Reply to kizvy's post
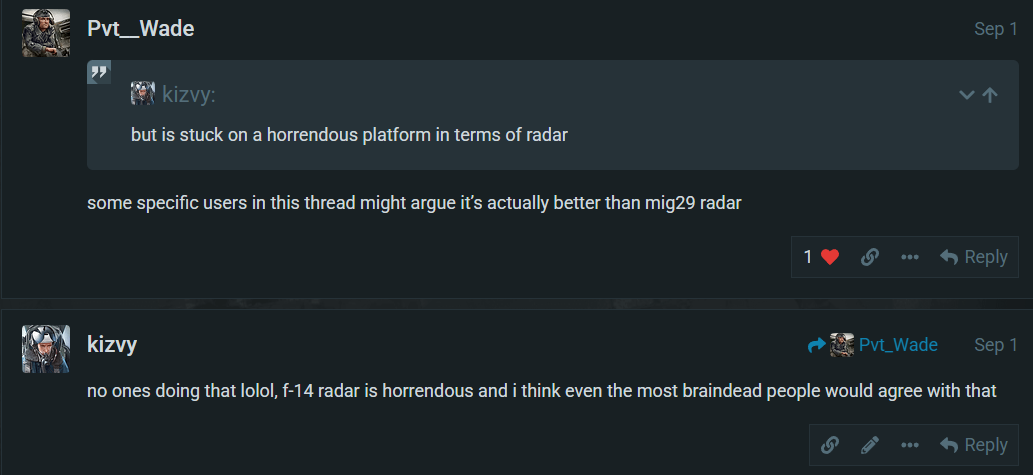 (973, 445)
